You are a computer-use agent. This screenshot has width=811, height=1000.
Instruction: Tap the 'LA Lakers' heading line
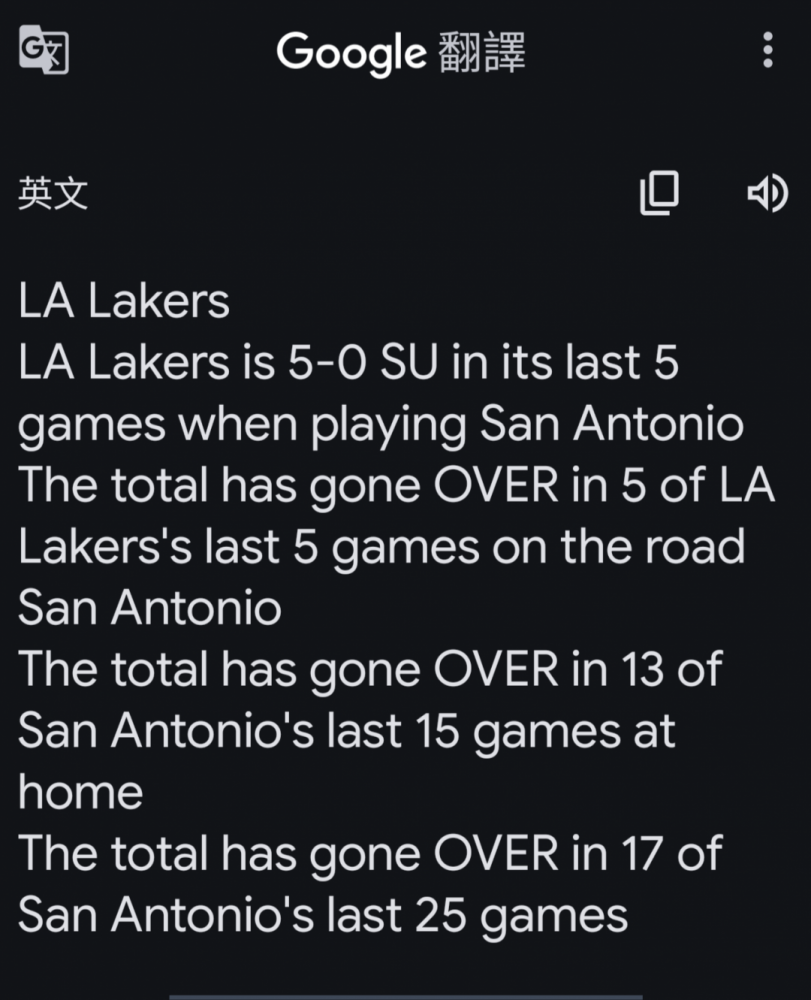124,300
